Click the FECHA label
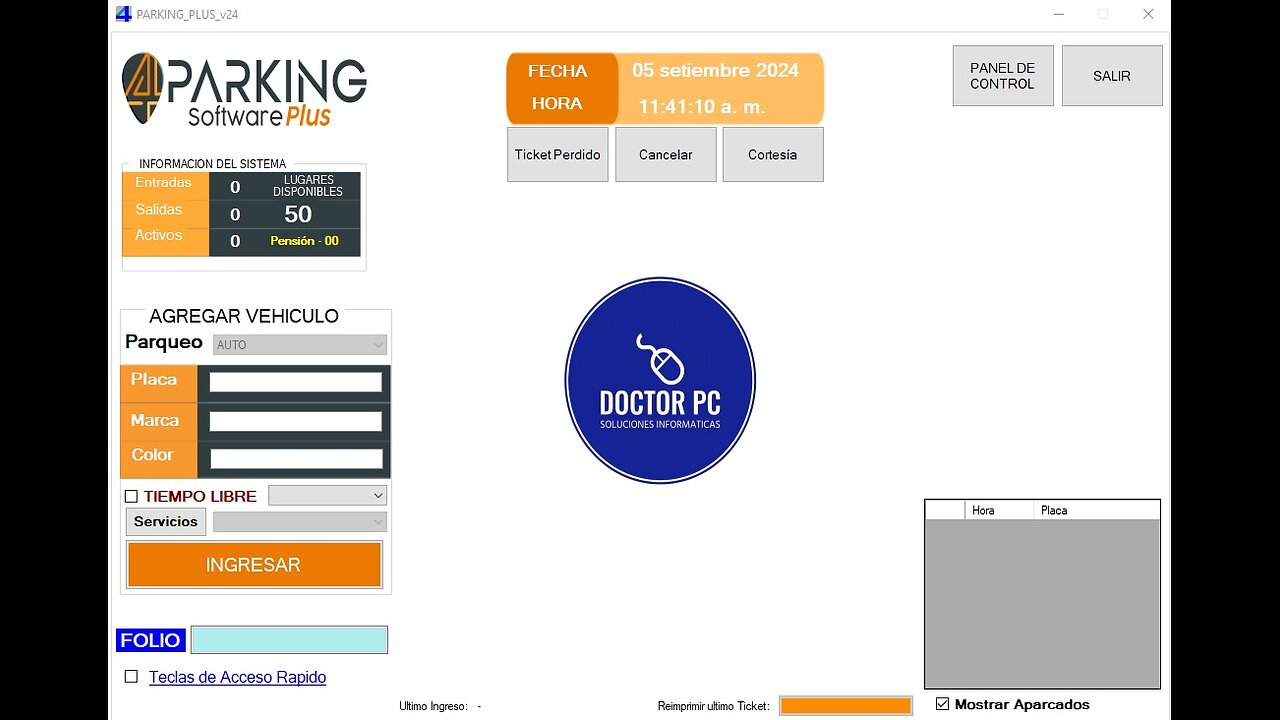 pyautogui.click(x=558, y=71)
